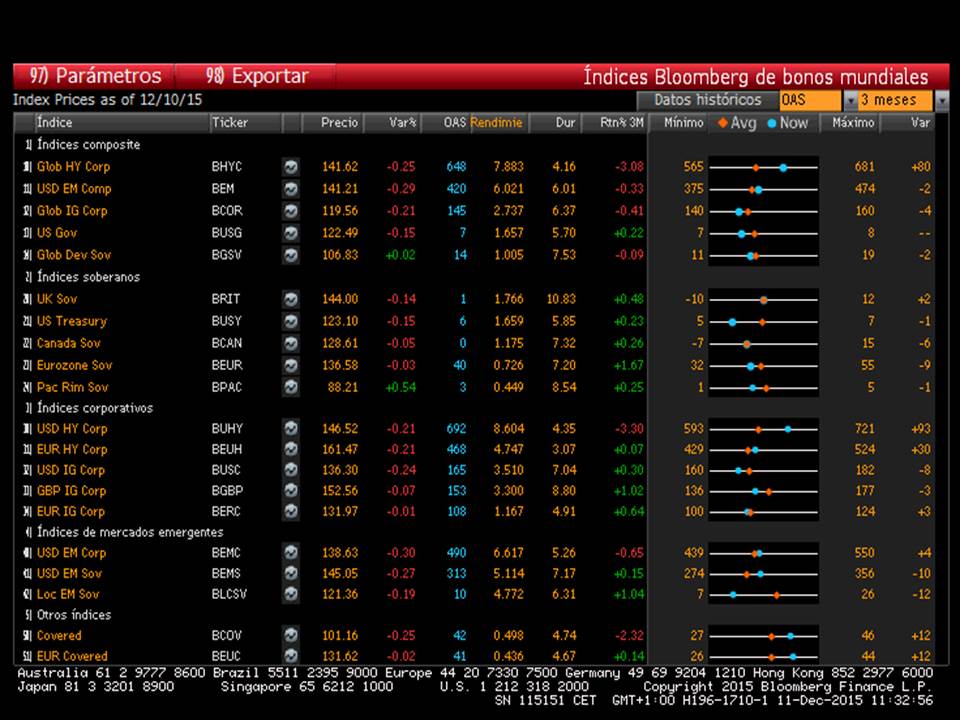Screen dimensions: 960x720
Task: Open chart icon for US Gov row
Action: (x=291, y=233)
